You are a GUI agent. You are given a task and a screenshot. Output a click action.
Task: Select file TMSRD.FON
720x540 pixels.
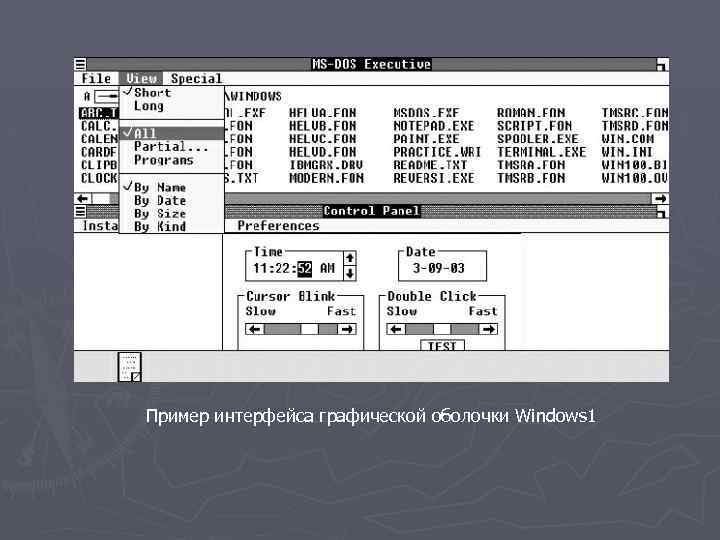635,126
